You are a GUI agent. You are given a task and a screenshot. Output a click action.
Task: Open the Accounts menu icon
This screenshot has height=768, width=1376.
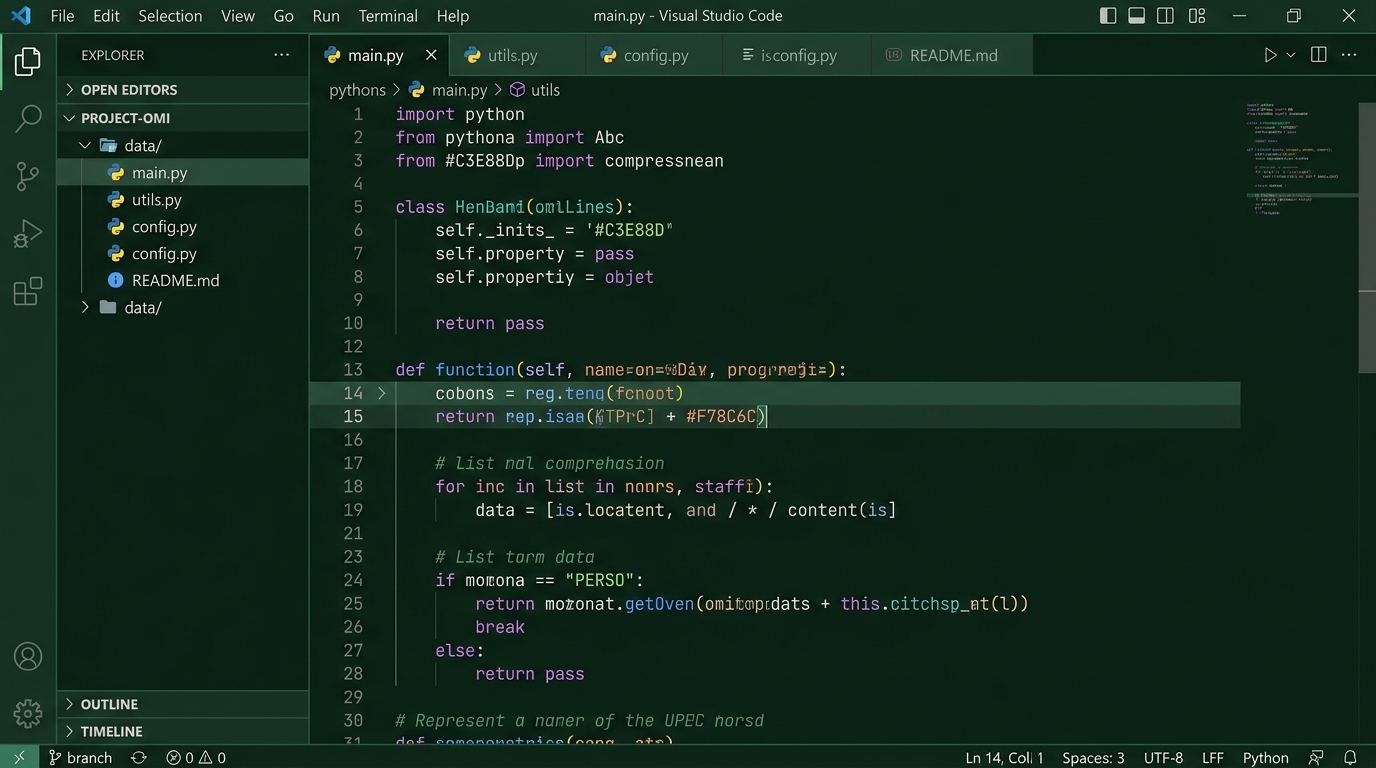(x=28, y=657)
